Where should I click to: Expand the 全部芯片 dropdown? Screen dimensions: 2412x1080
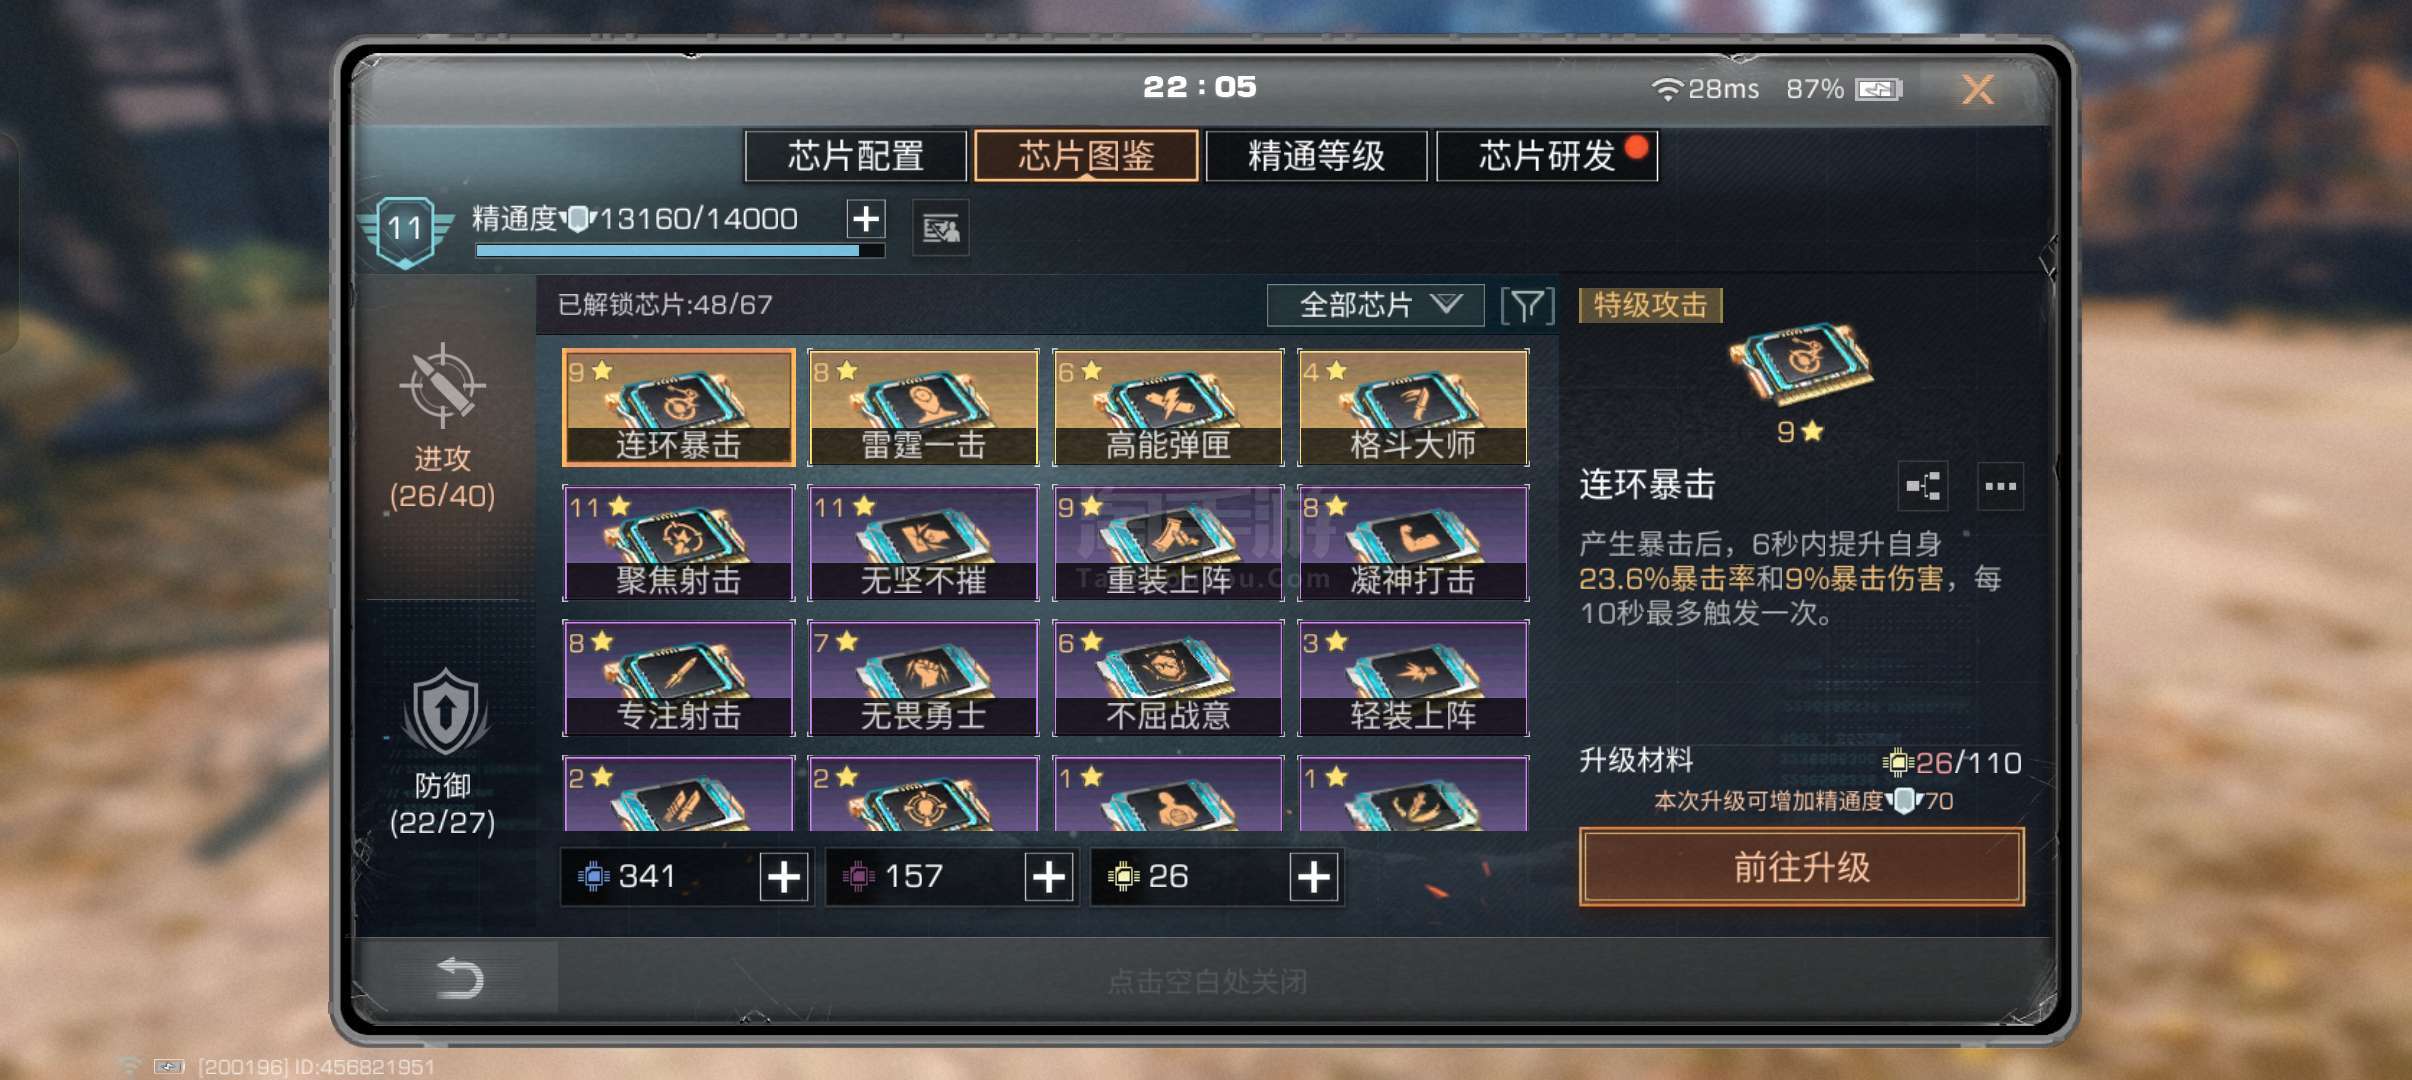click(x=1376, y=305)
